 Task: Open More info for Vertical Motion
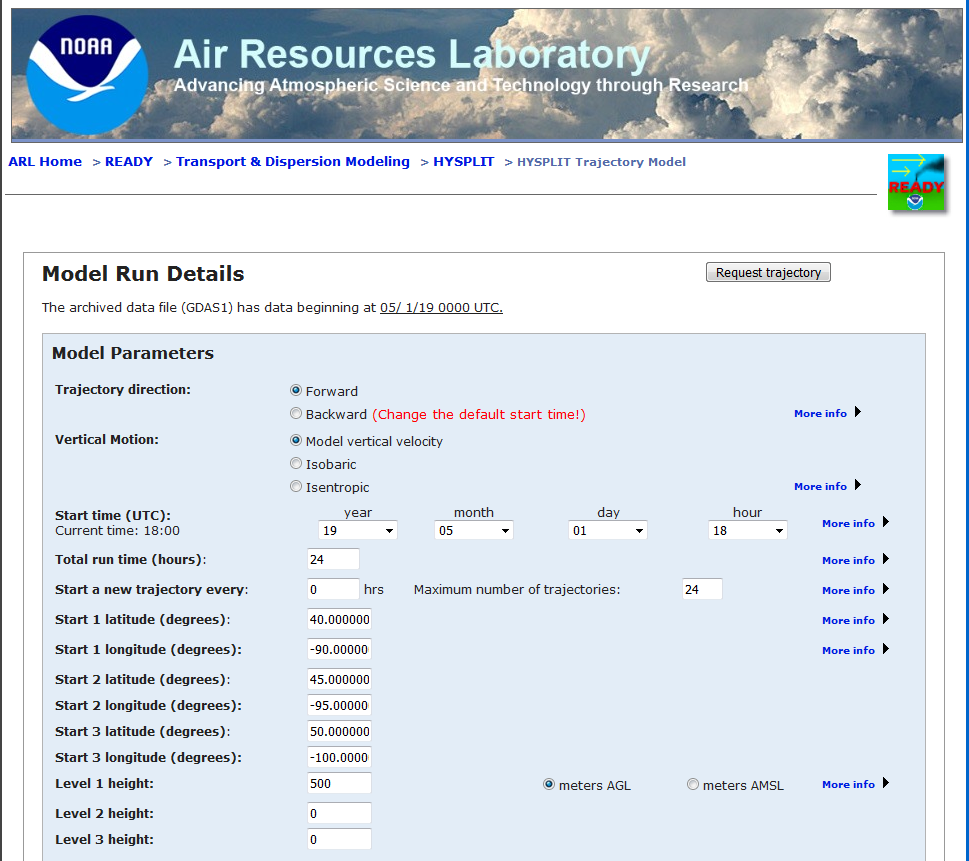[820, 486]
